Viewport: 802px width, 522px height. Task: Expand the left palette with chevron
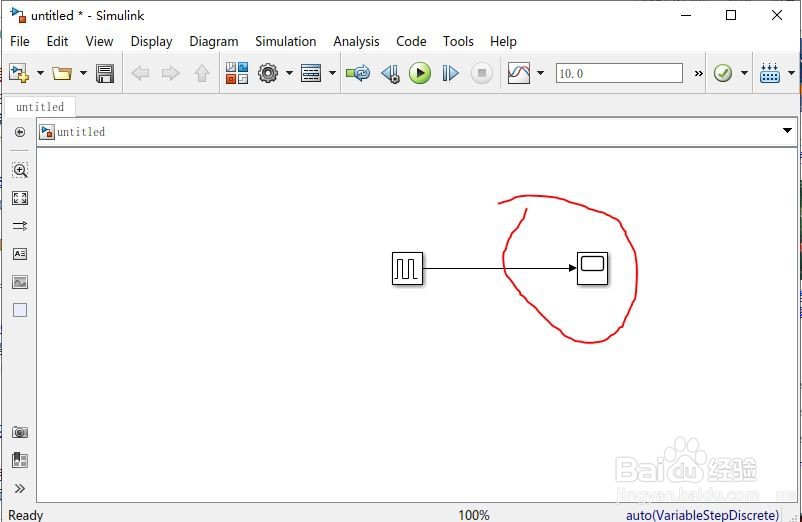point(20,489)
